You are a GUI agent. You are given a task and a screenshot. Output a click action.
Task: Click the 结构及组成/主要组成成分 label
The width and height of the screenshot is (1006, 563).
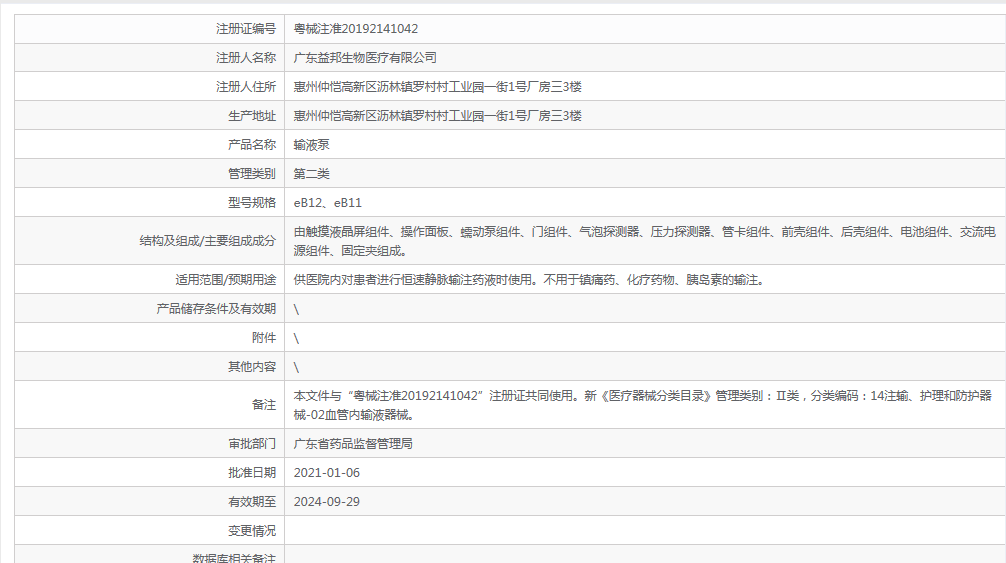pyautogui.click(x=207, y=241)
